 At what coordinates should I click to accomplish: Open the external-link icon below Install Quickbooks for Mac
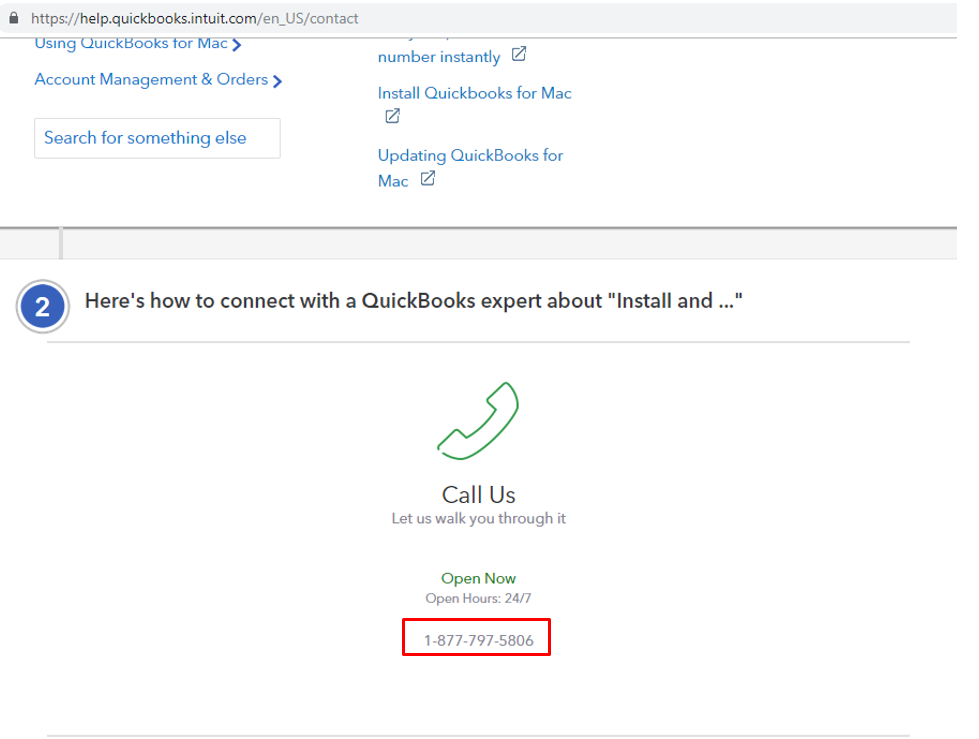(x=392, y=116)
